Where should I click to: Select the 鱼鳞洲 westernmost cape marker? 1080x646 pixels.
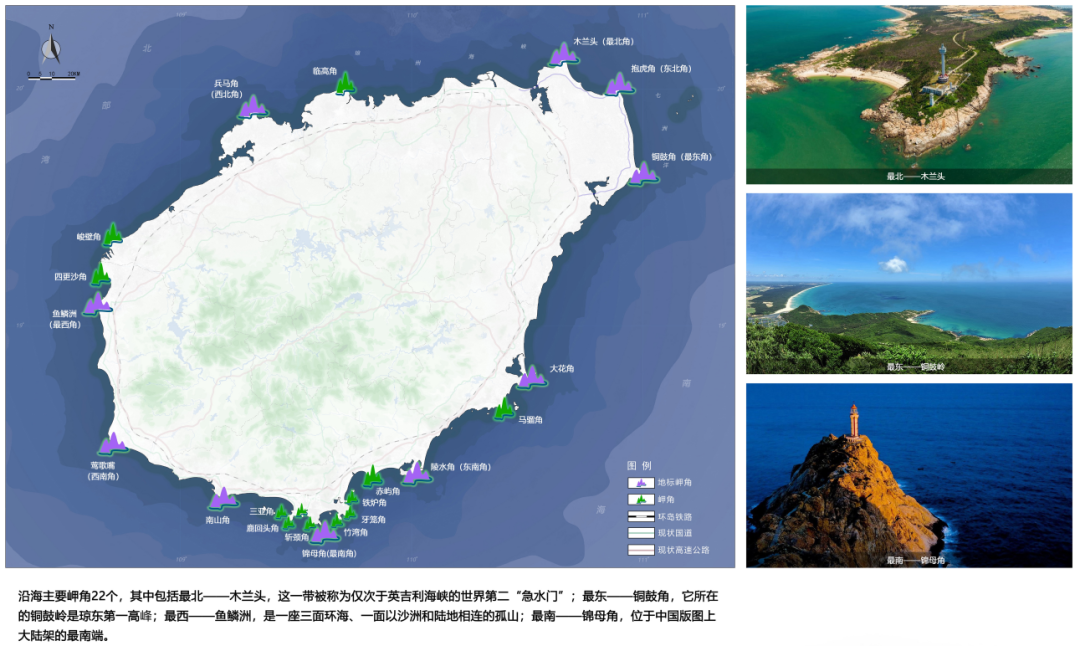[96, 303]
